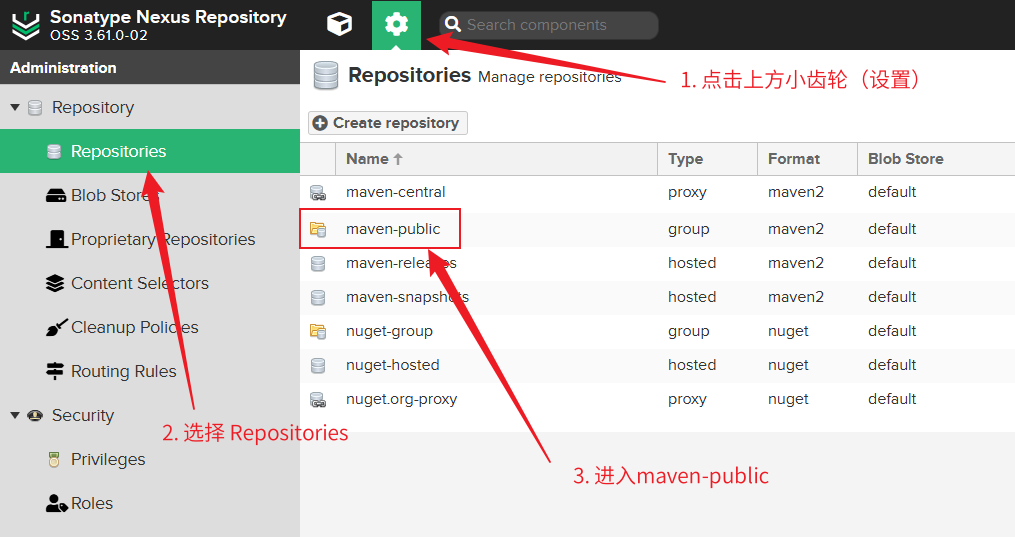Click the nuget-hosted database icon
Viewport: 1015px width, 537px height.
point(318,365)
